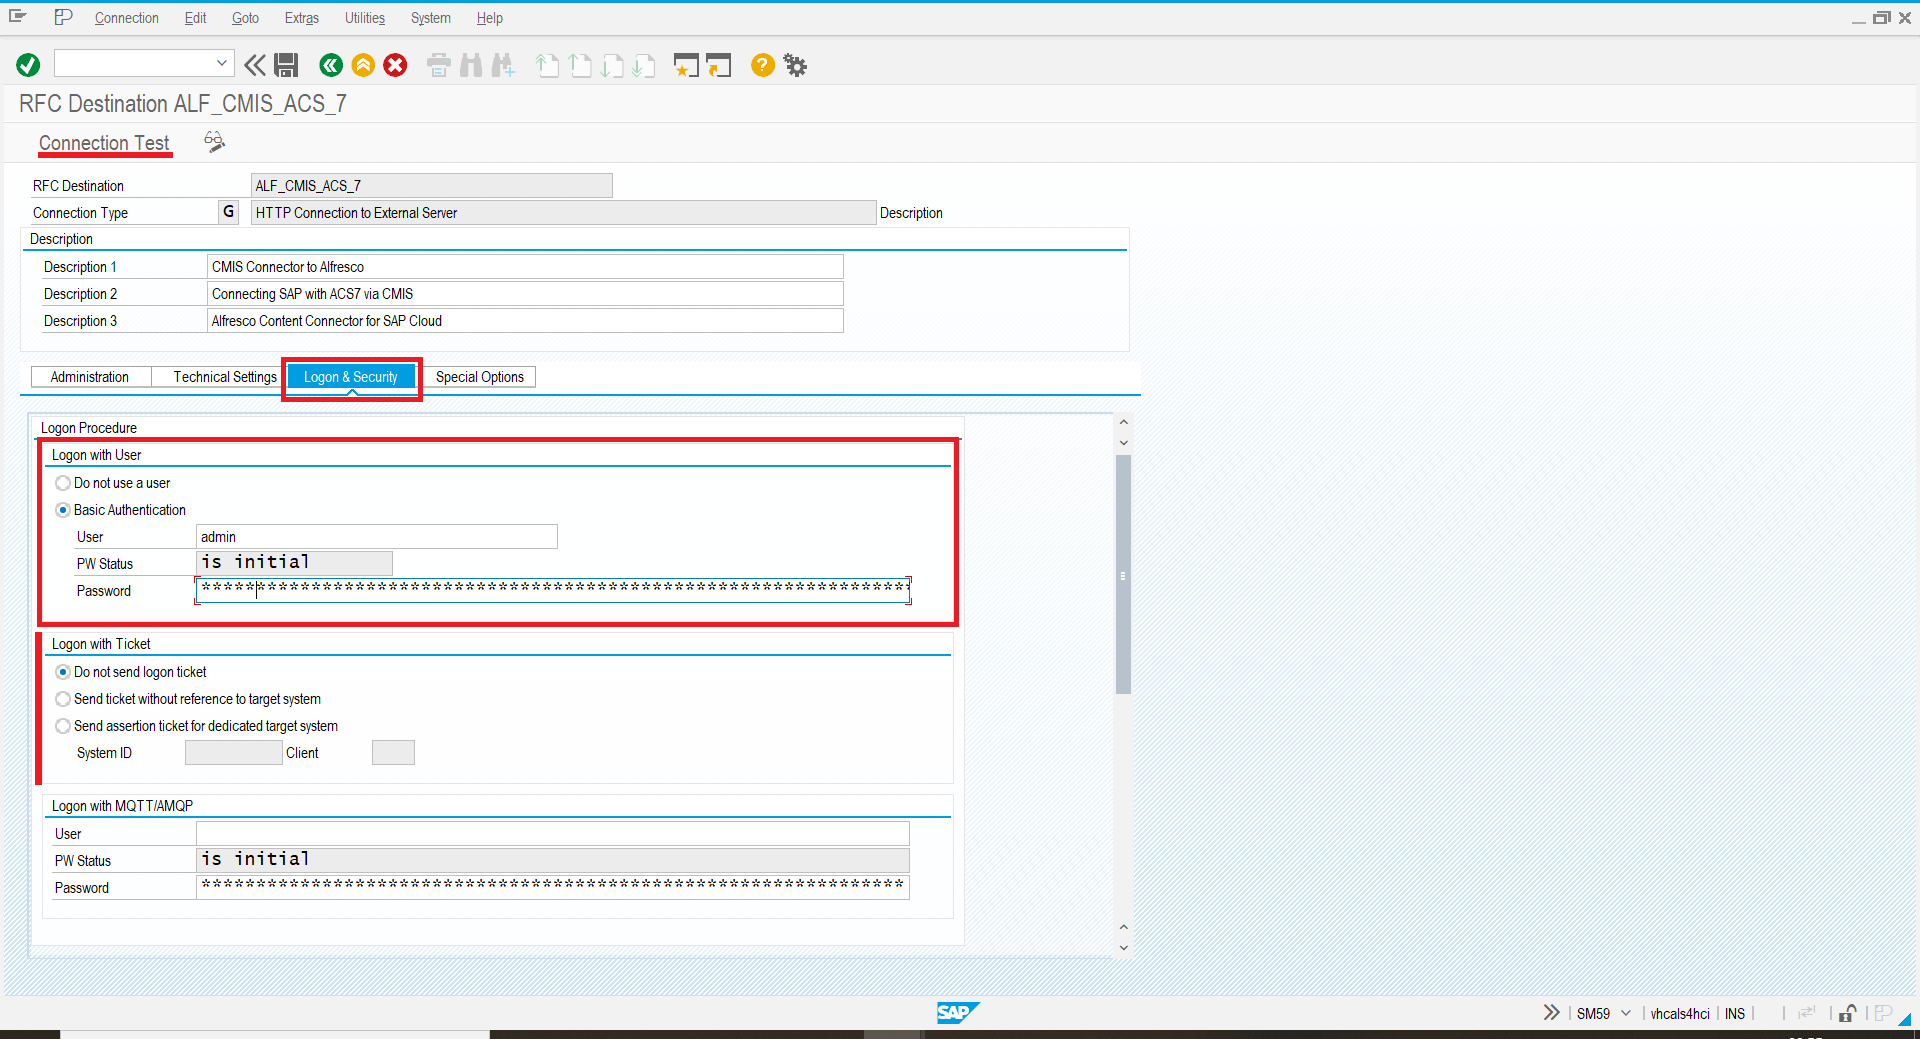Click the vertical scrollbar of logon panel
This screenshot has width=1920, height=1039.
(1123, 575)
